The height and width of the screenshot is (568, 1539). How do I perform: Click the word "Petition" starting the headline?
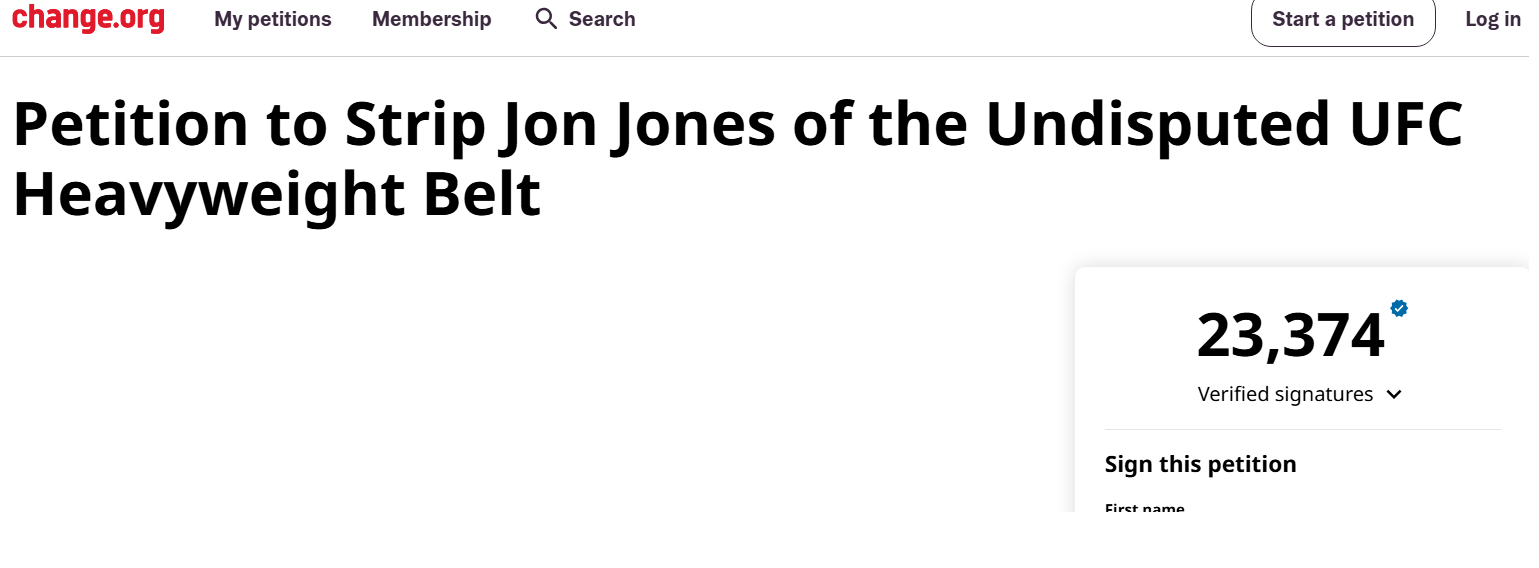[130, 125]
